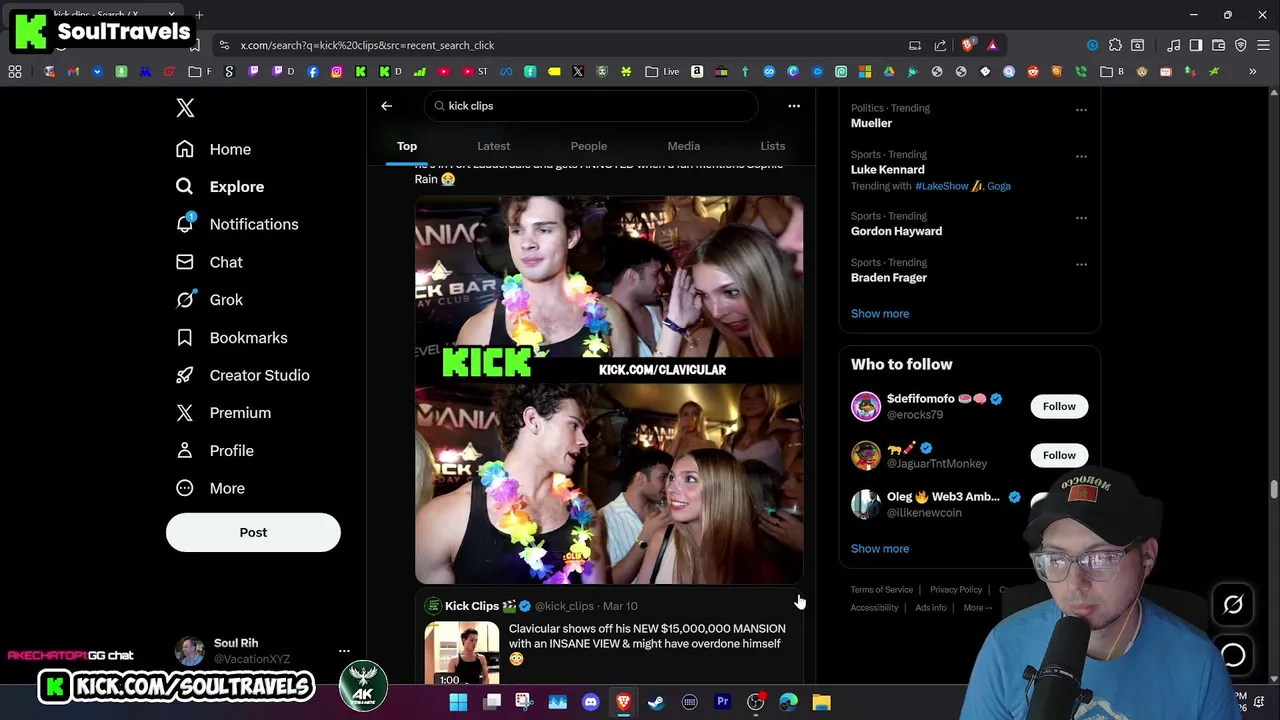Open Grok from the sidebar
This screenshot has height=720, width=1280.
209,300
